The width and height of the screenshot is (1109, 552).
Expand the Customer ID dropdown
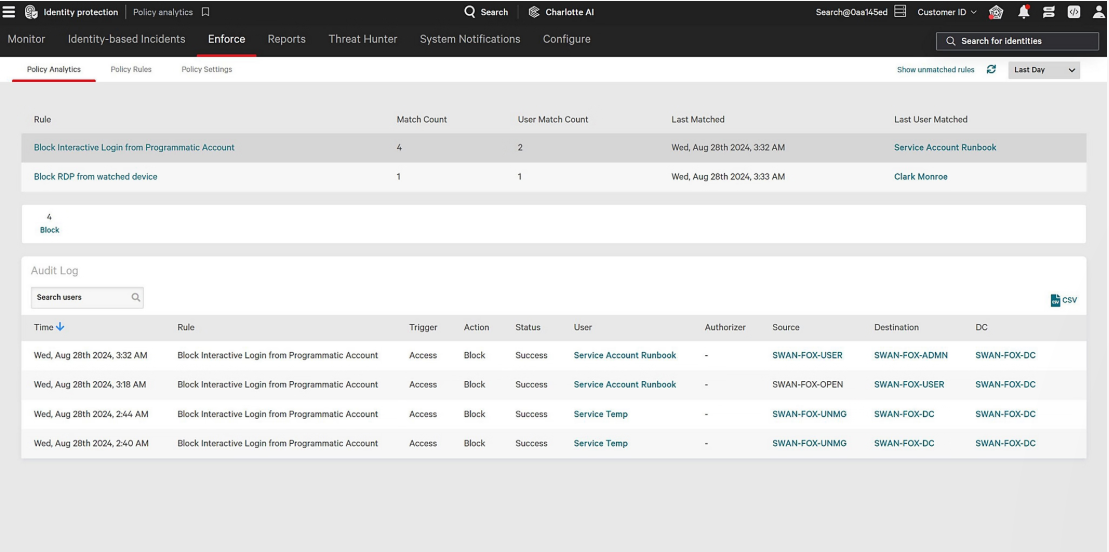947,12
